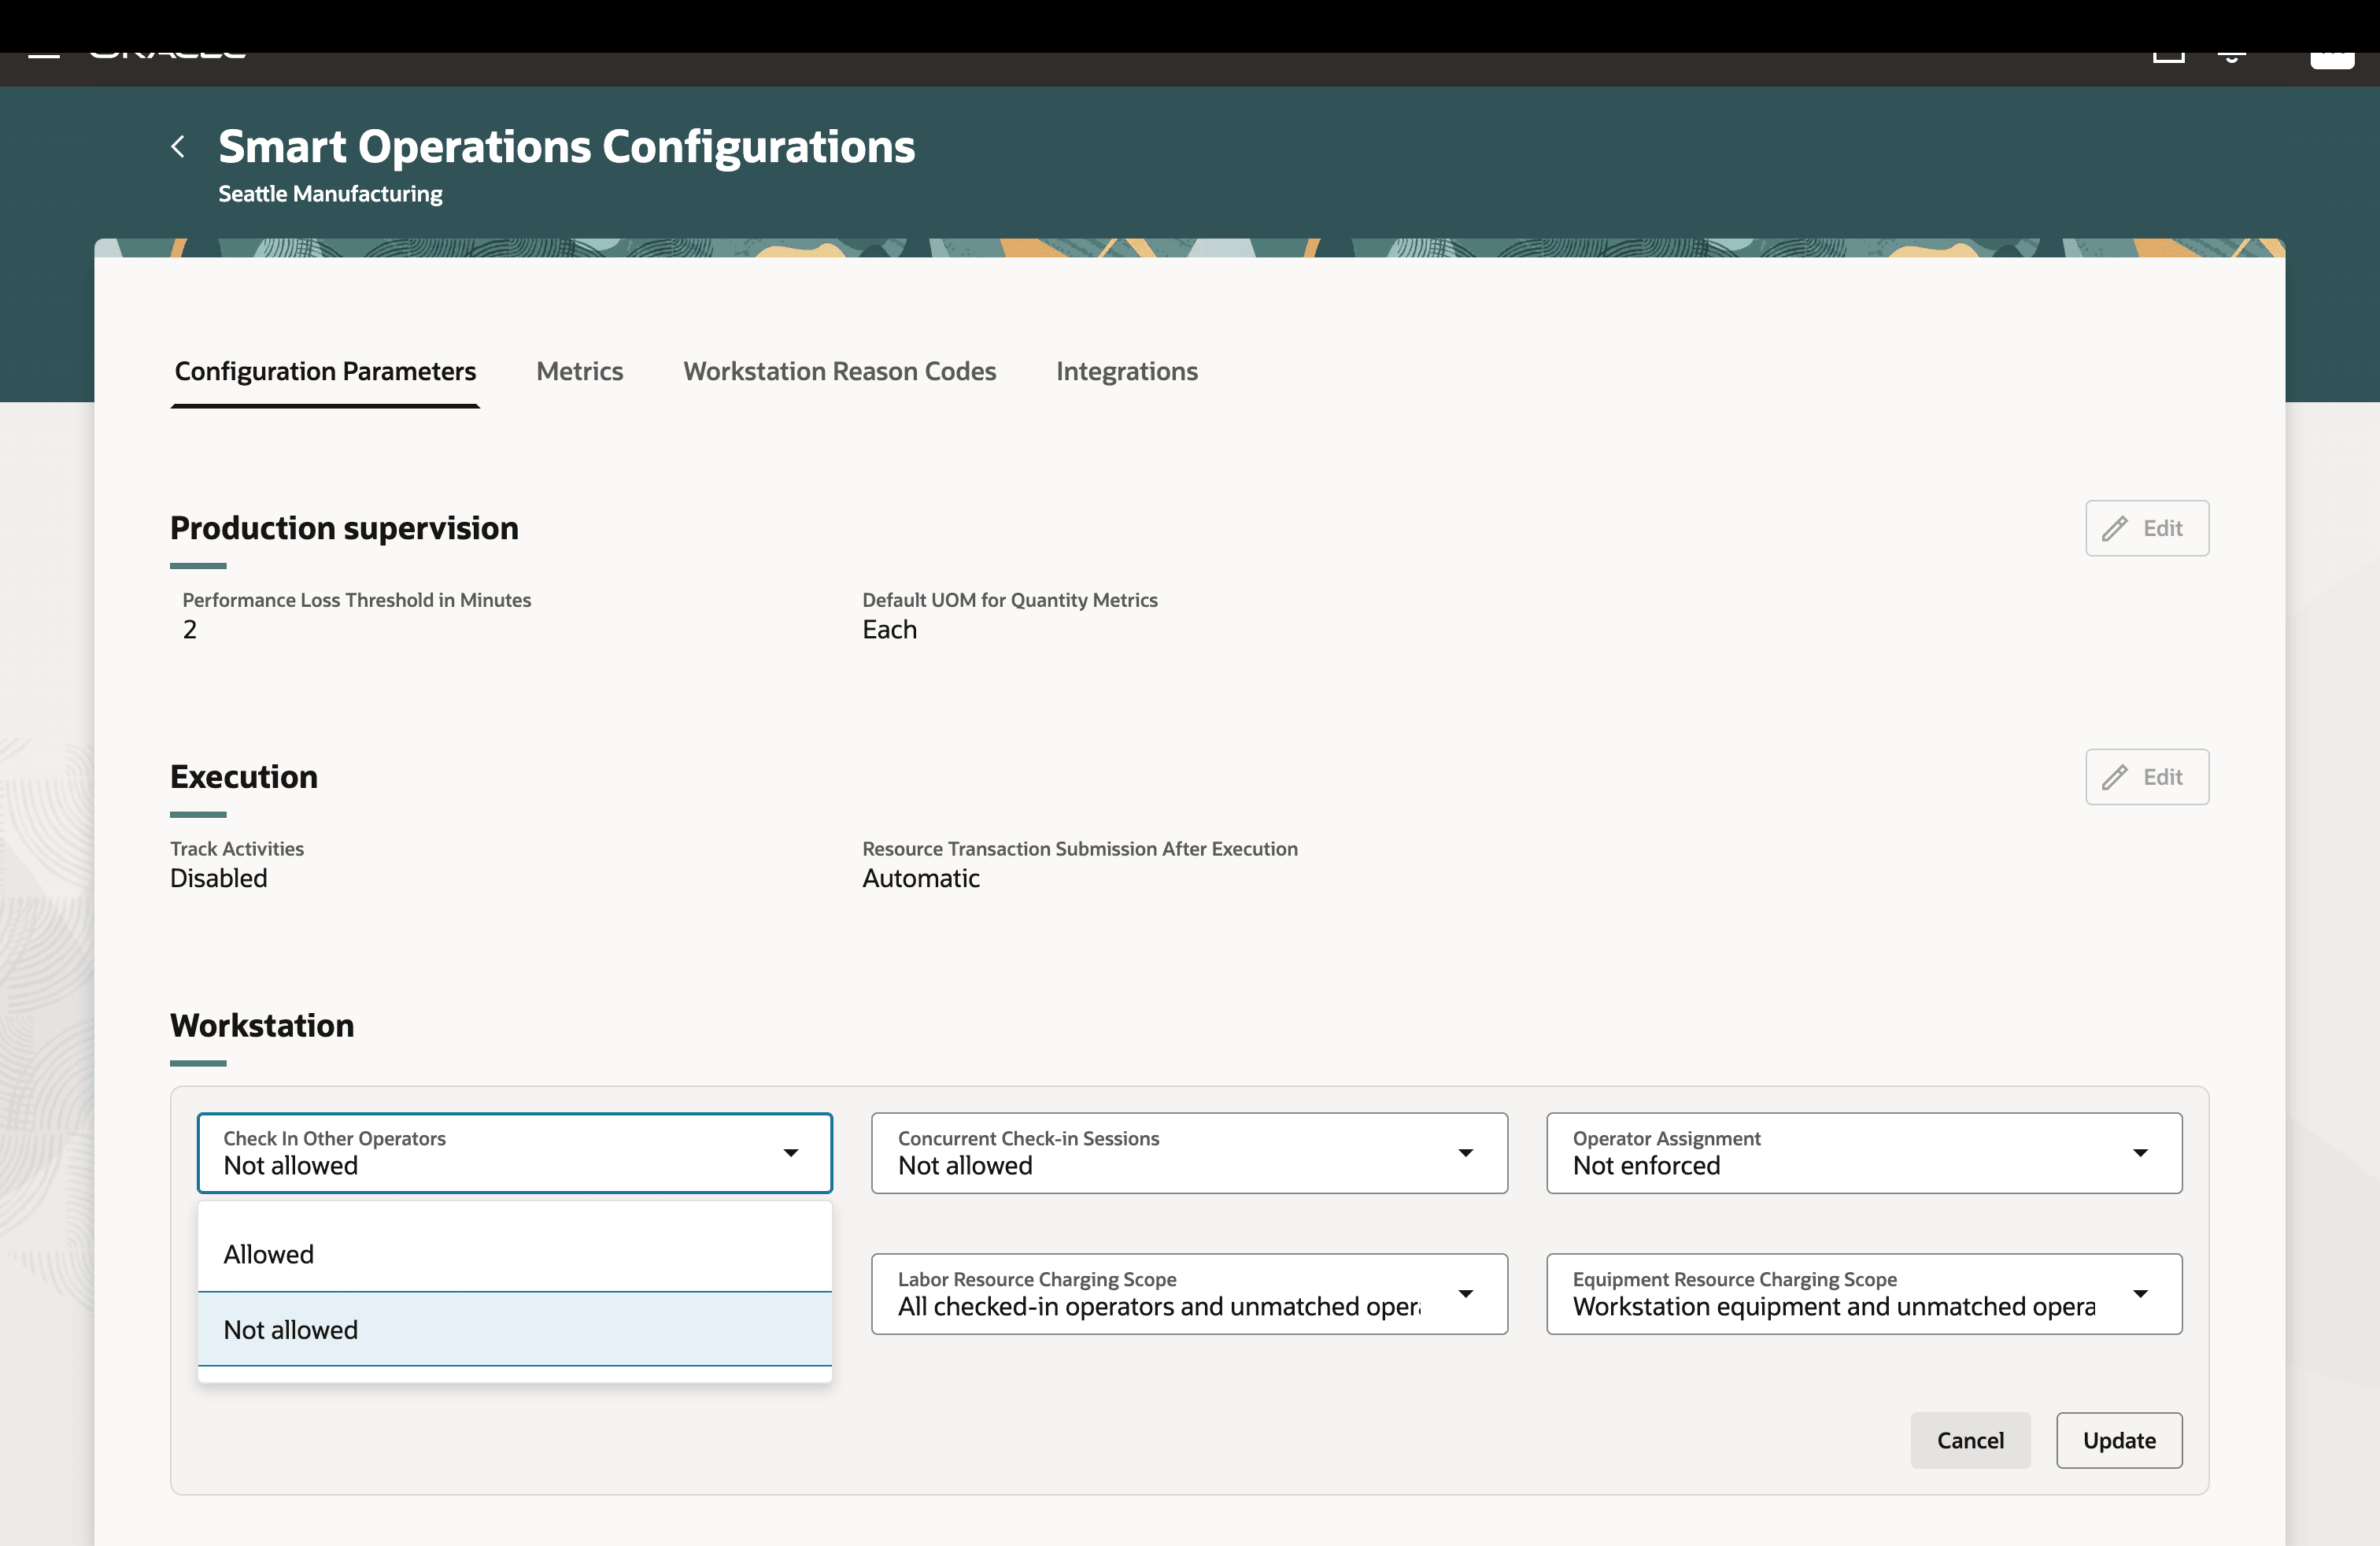The height and width of the screenshot is (1546, 2380).
Task: Edit the Execution section
Action: pos(2147,777)
